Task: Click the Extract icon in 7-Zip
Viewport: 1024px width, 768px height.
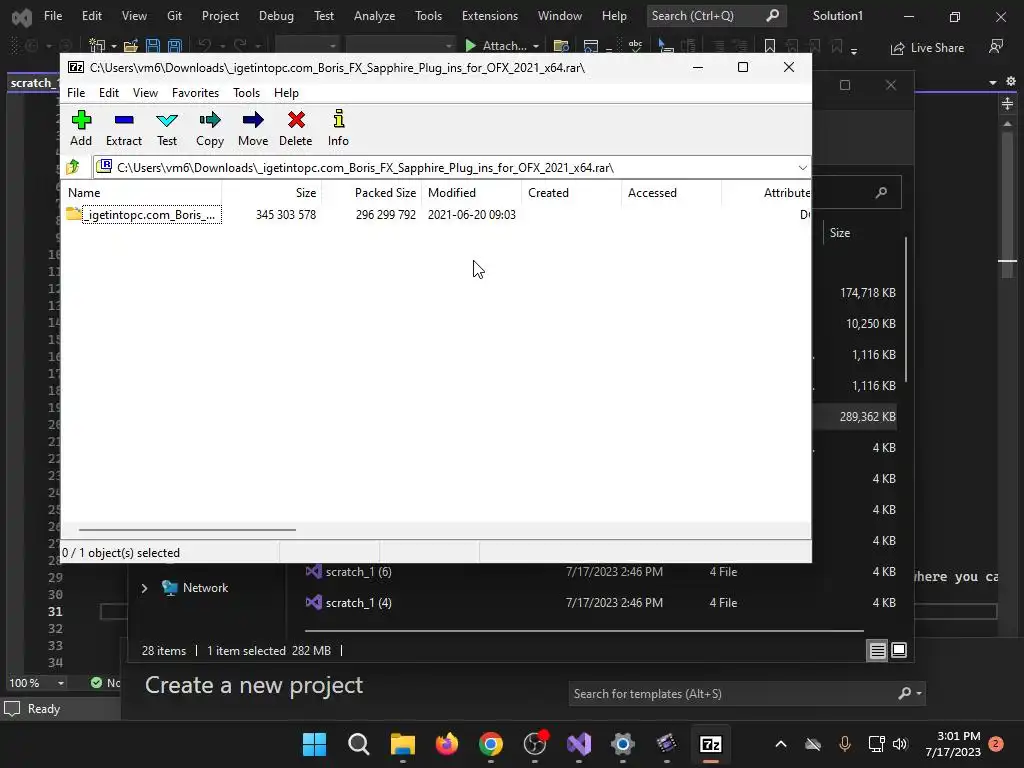Action: 123,128
